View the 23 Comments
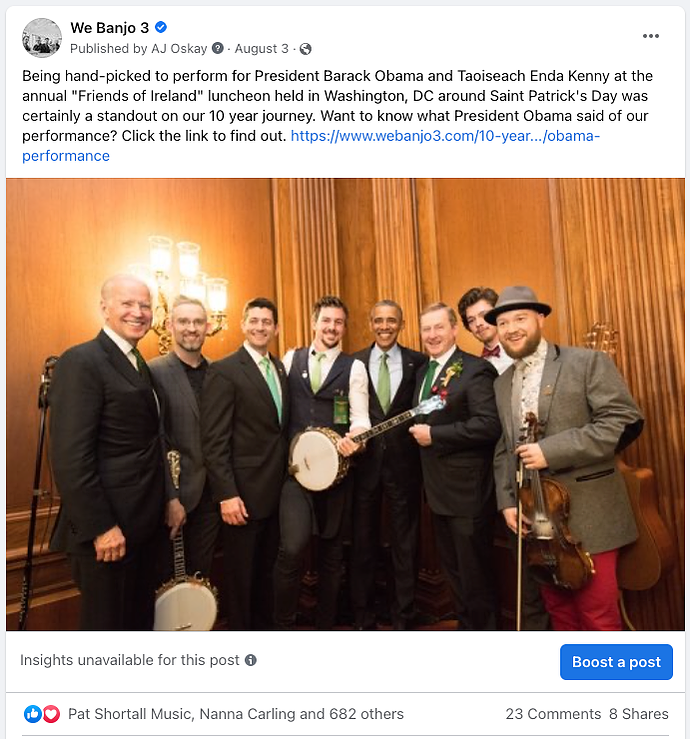The width and height of the screenshot is (690, 739). (553, 714)
